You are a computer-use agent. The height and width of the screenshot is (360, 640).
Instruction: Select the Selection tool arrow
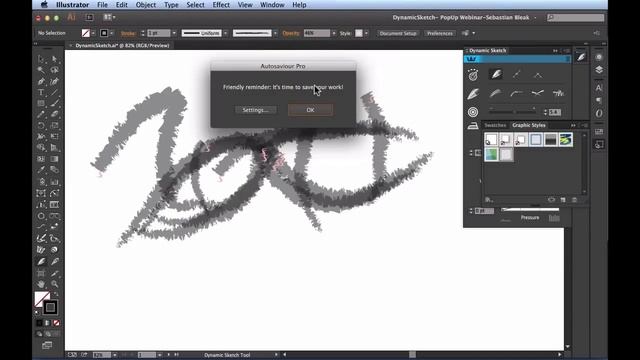click(41, 60)
